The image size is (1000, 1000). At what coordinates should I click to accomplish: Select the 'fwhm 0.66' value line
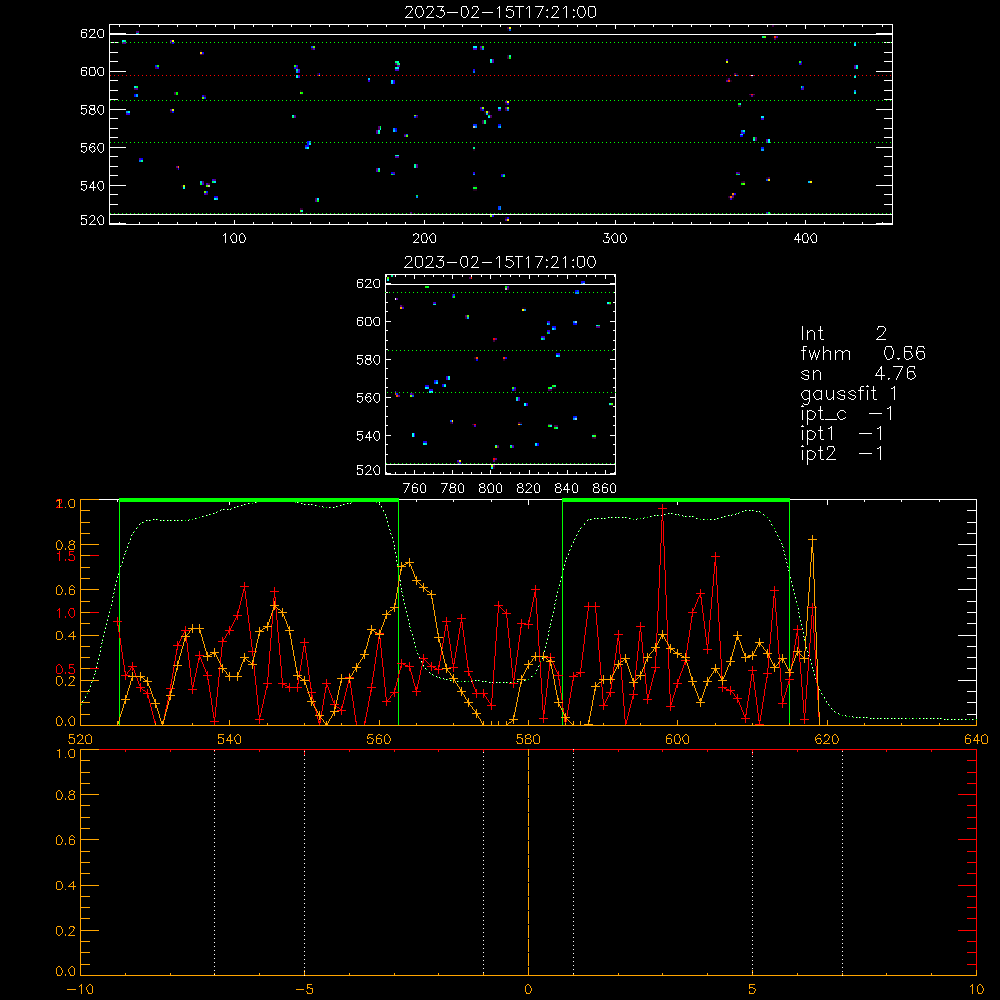coord(863,353)
